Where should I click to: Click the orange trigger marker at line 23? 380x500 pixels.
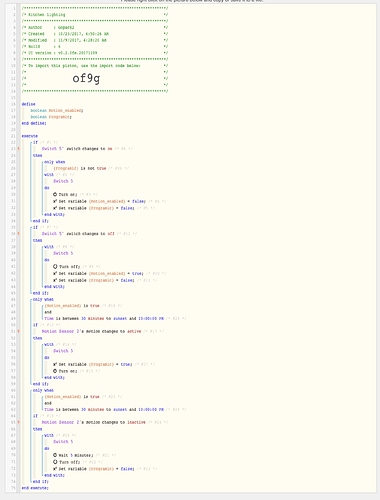(18, 149)
